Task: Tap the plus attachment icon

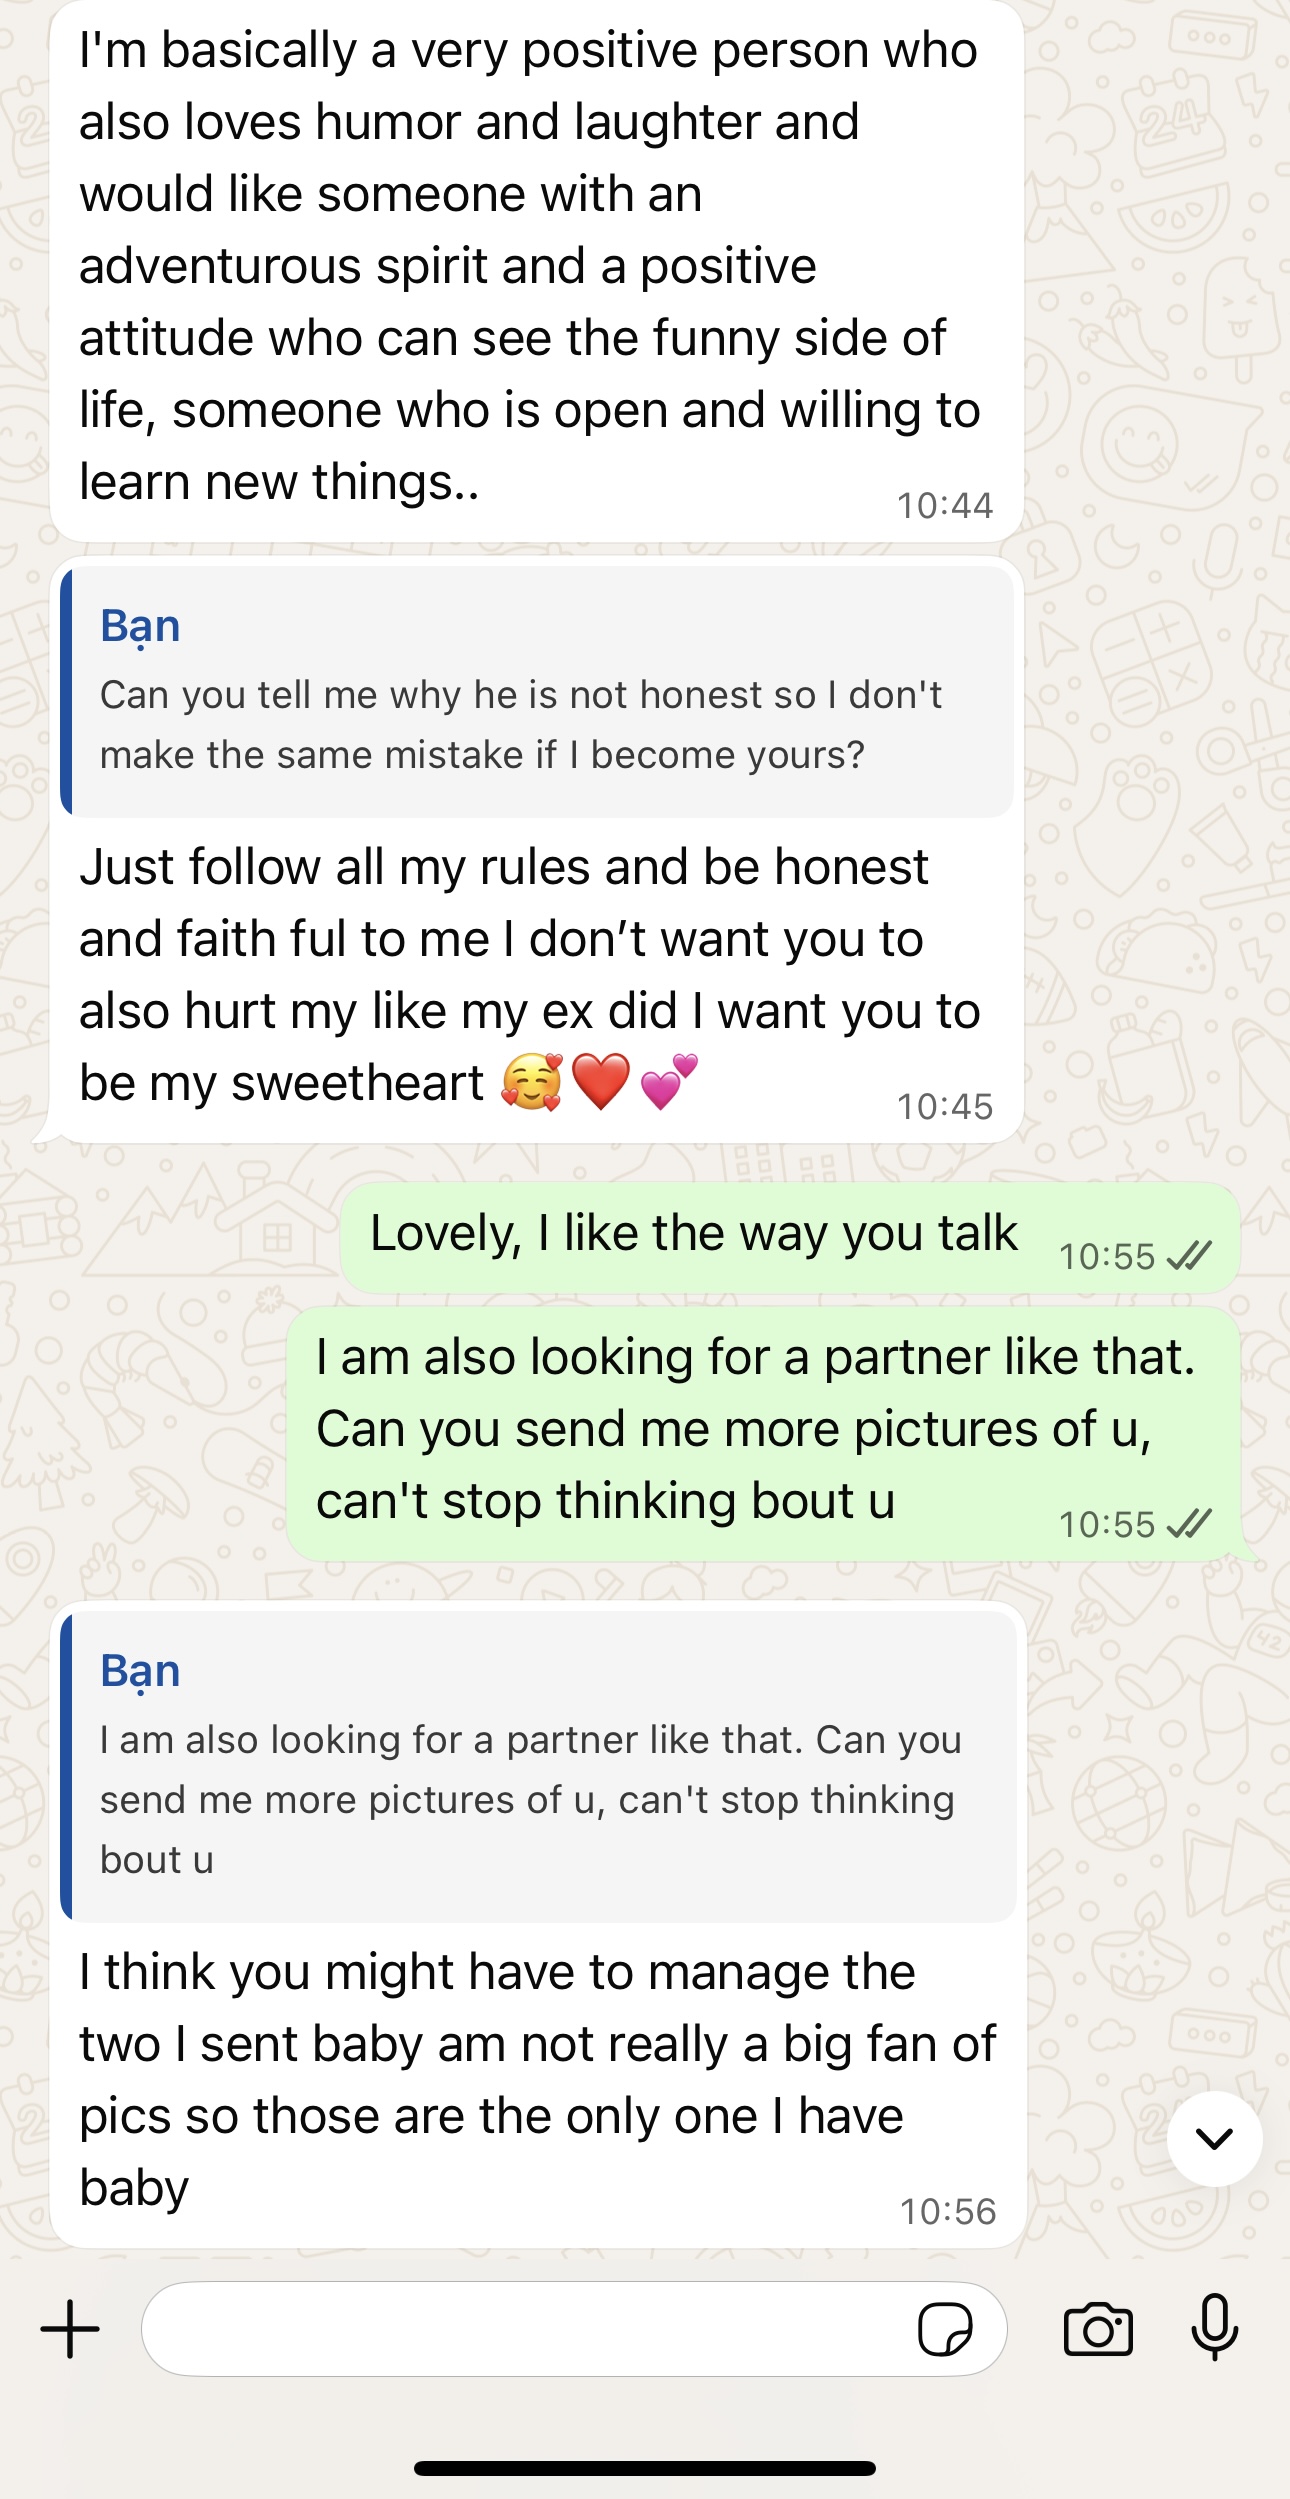Action: [x=70, y=2329]
